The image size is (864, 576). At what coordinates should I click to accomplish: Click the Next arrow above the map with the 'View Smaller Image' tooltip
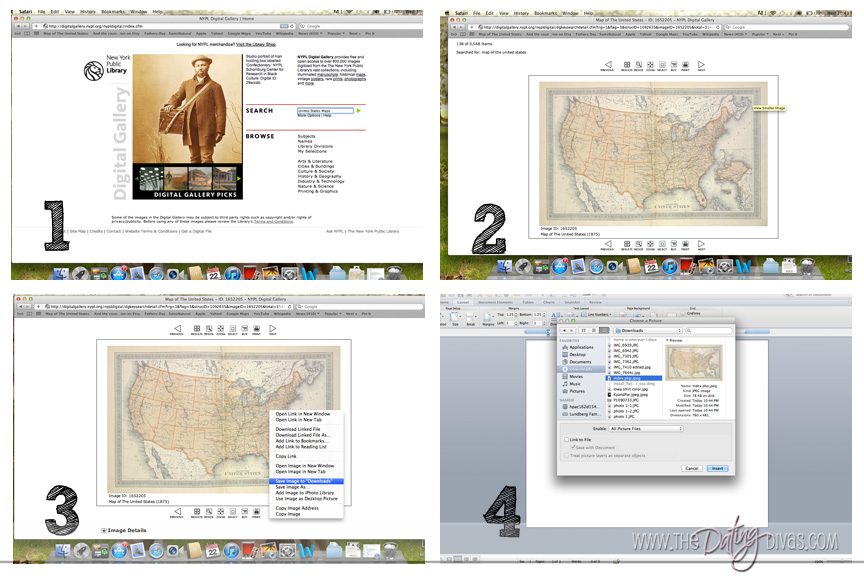[701, 64]
